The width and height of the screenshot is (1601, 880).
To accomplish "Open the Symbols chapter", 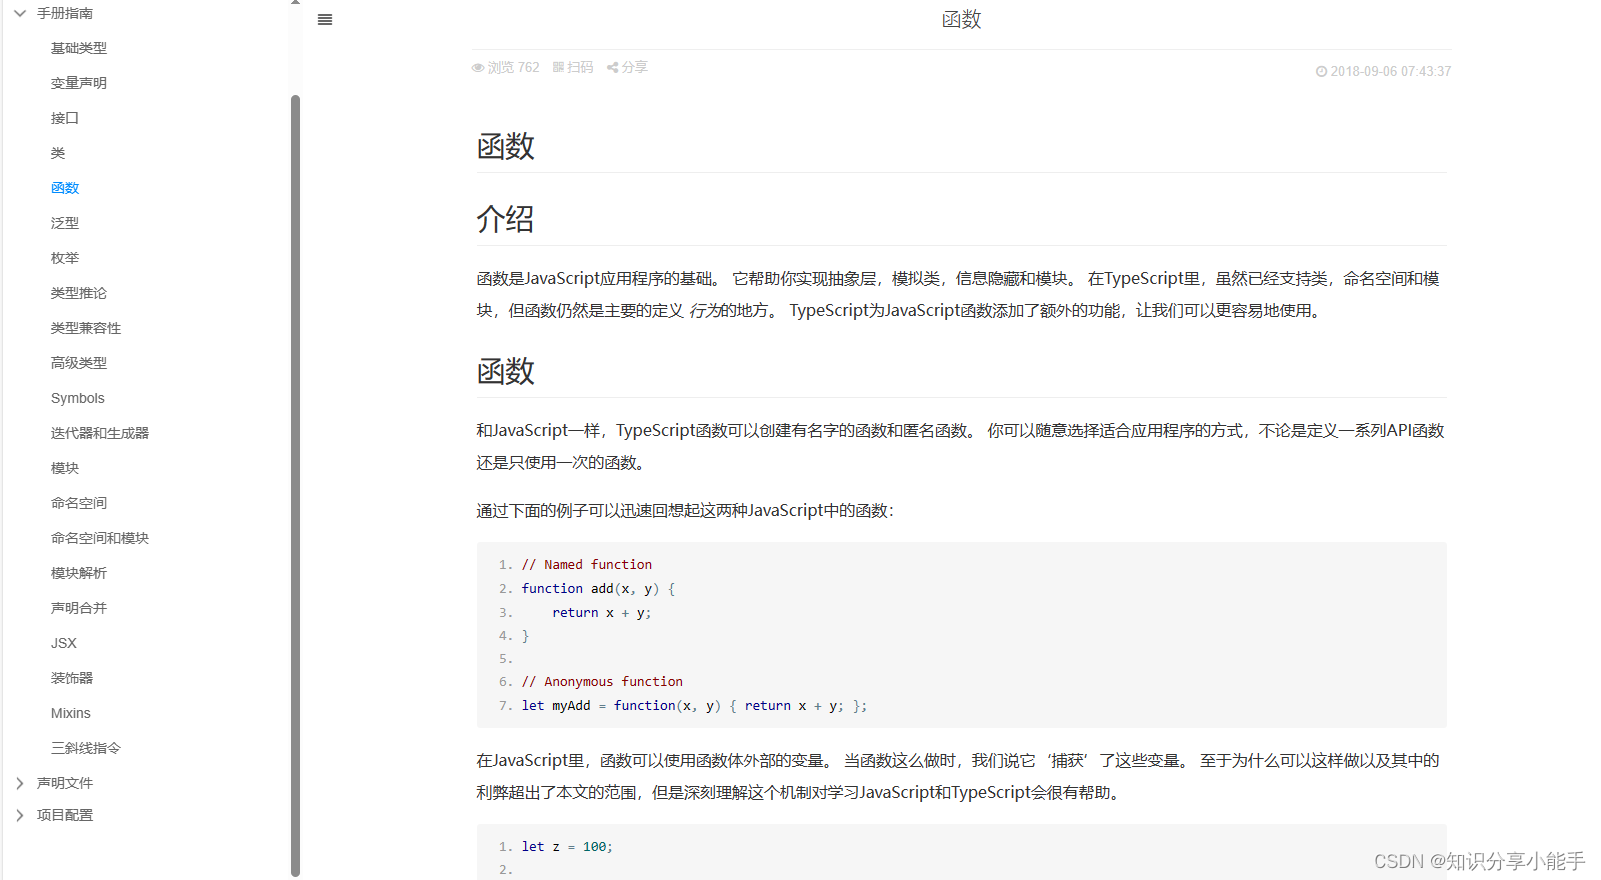I will [78, 398].
